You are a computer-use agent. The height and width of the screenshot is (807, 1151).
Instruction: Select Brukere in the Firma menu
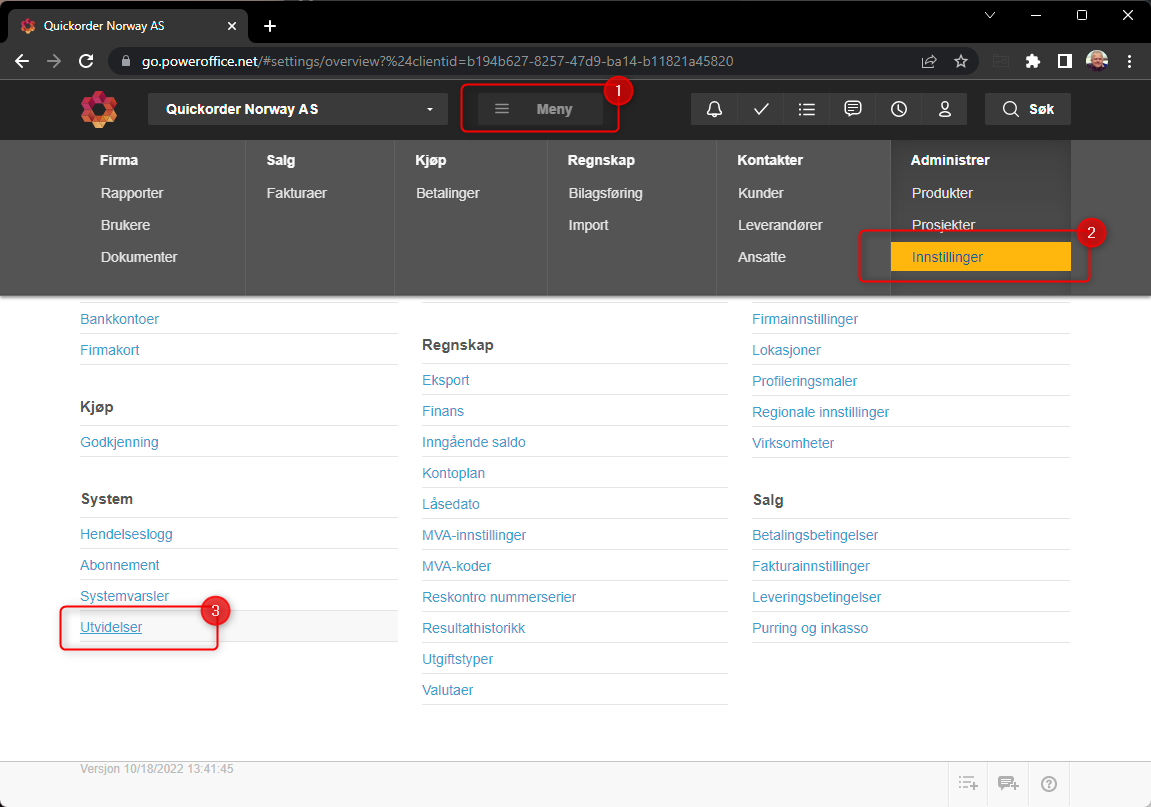click(x=126, y=225)
